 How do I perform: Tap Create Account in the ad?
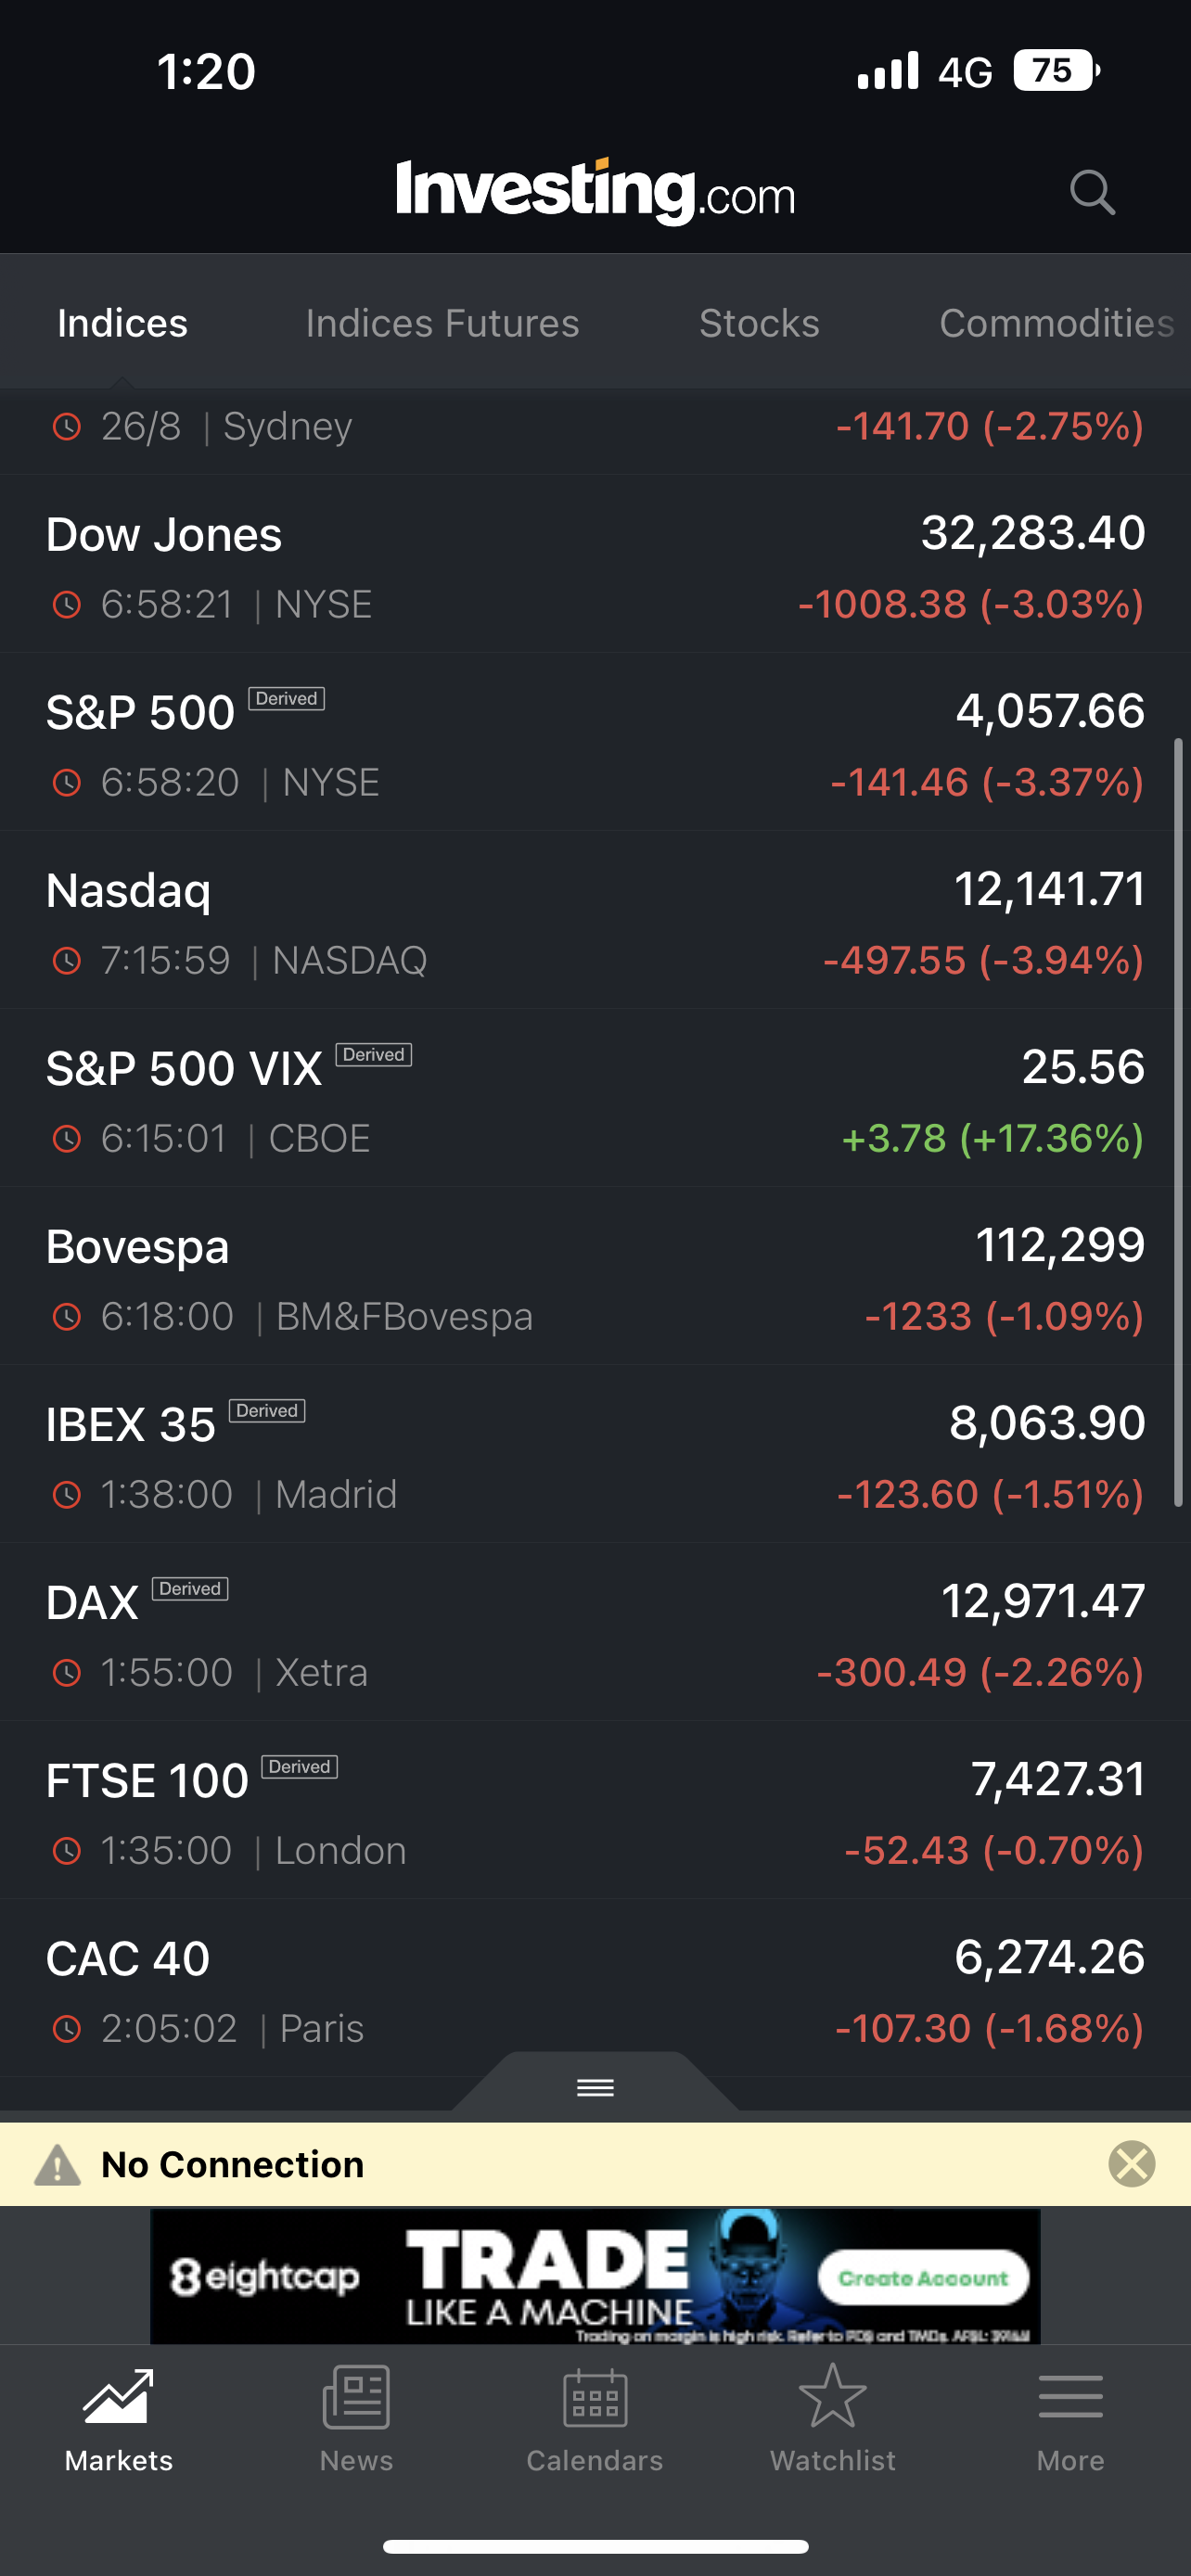click(x=922, y=2278)
